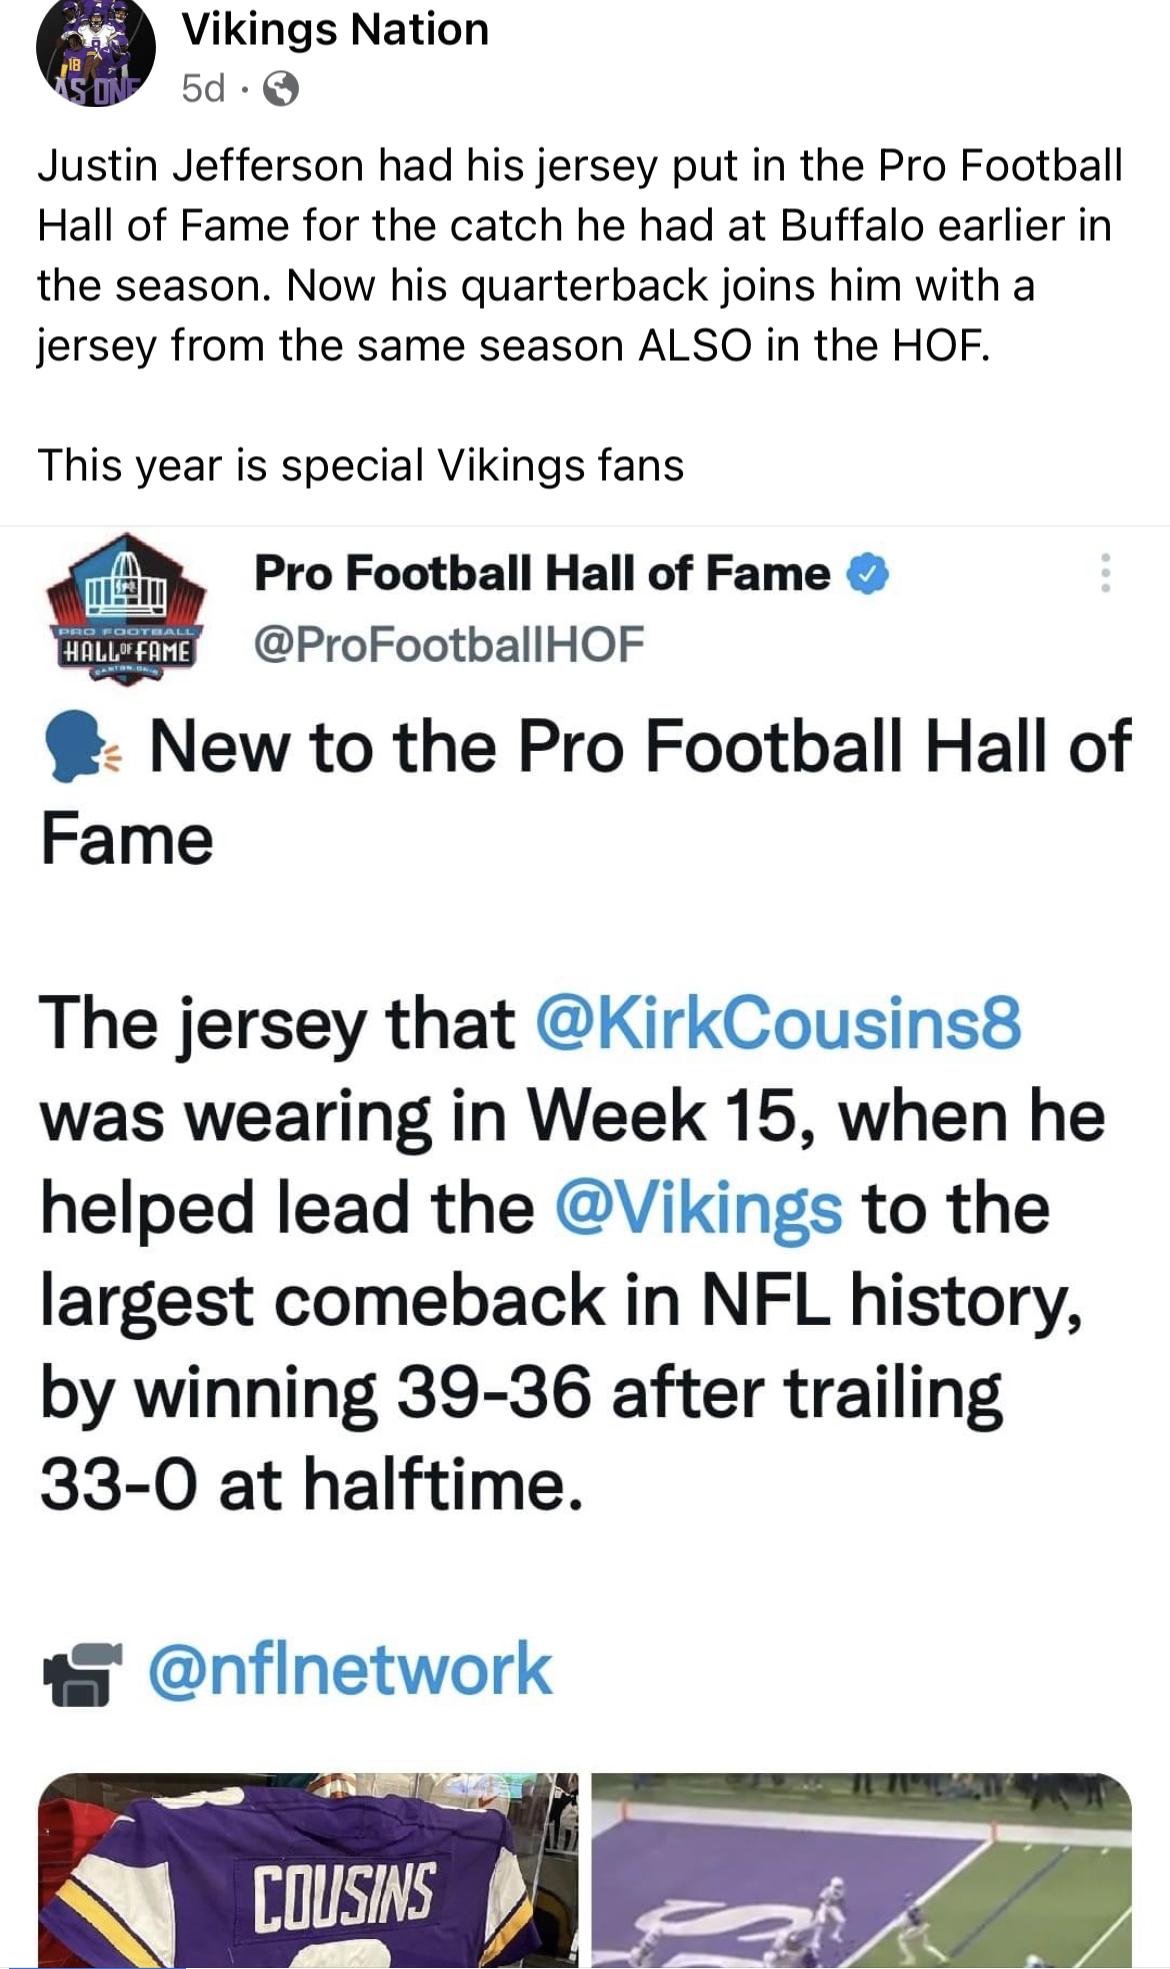Open the football field end zone thumbnail
The image size is (1170, 1969).
(x=861, y=1869)
